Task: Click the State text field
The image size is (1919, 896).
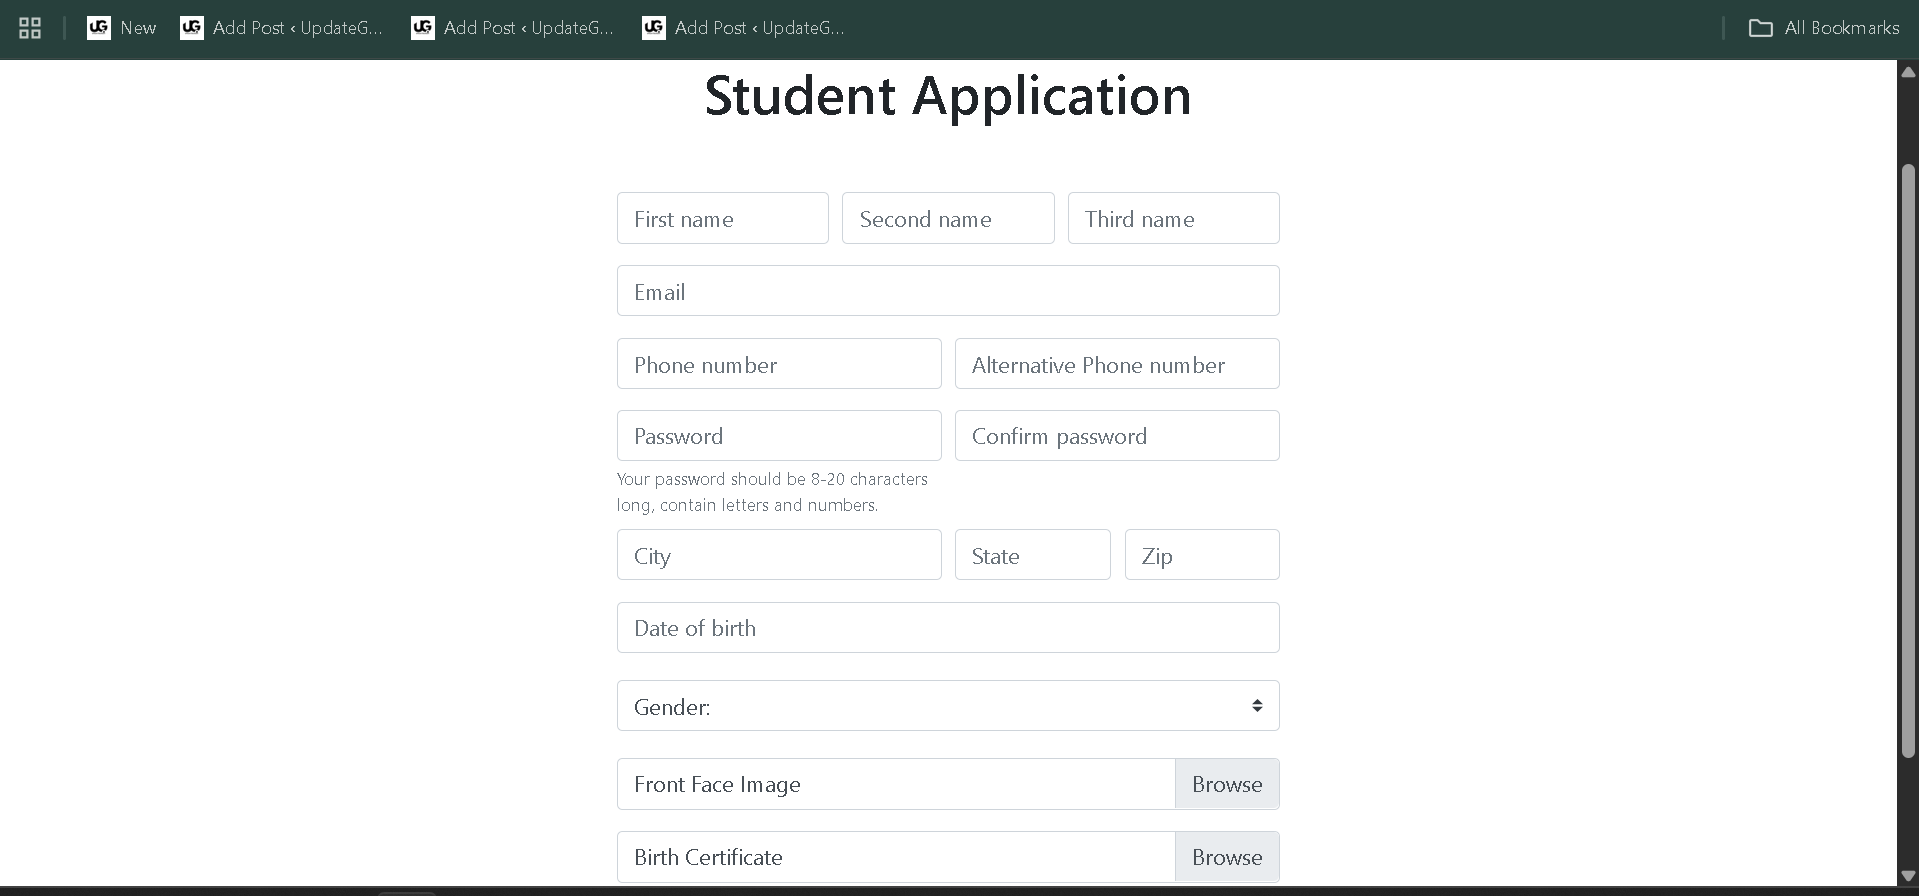Action: pos(1032,555)
